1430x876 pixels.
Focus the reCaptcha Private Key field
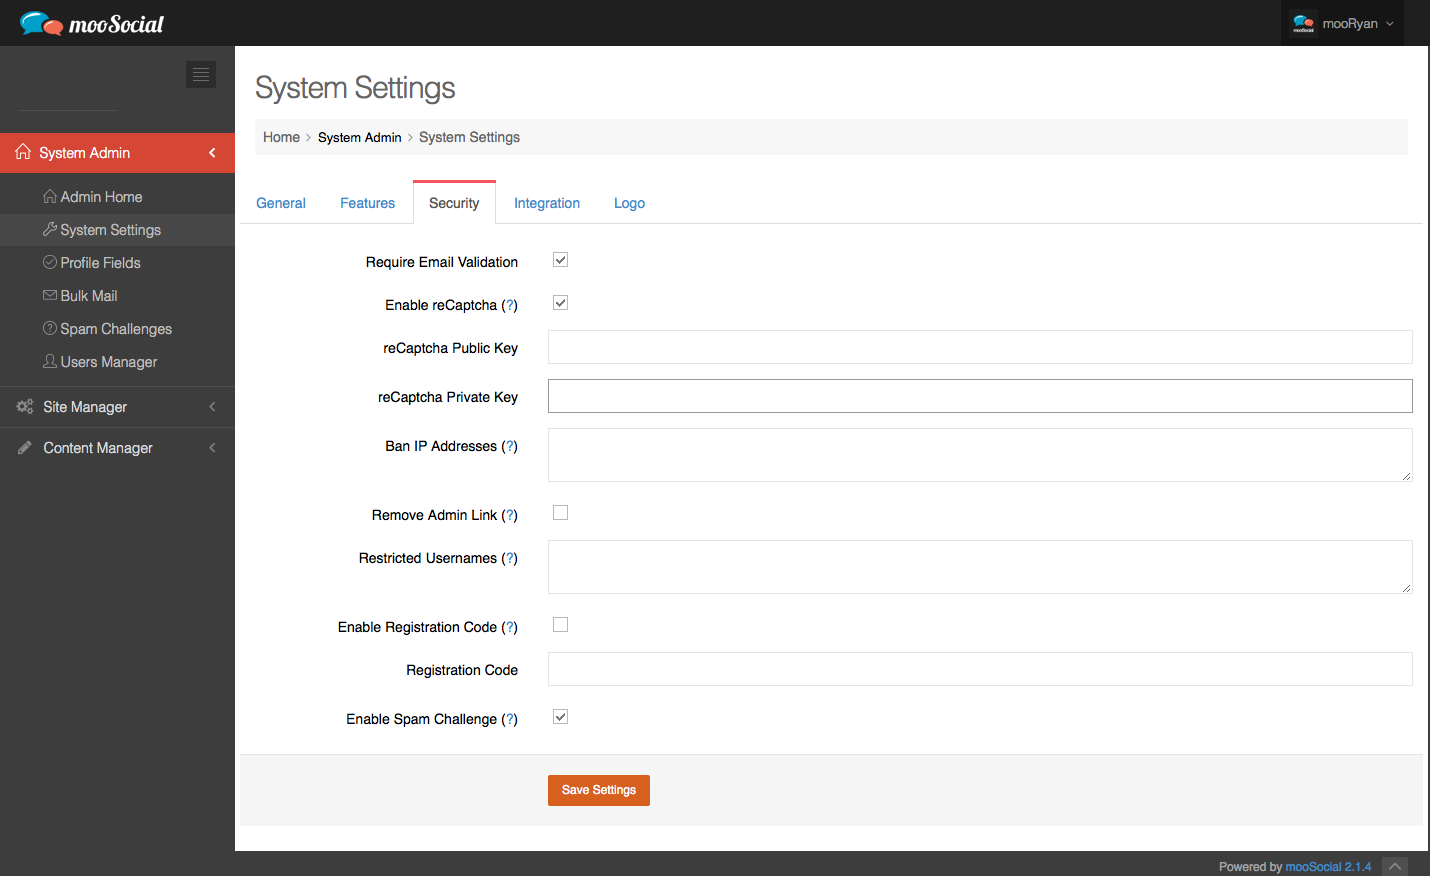980,396
